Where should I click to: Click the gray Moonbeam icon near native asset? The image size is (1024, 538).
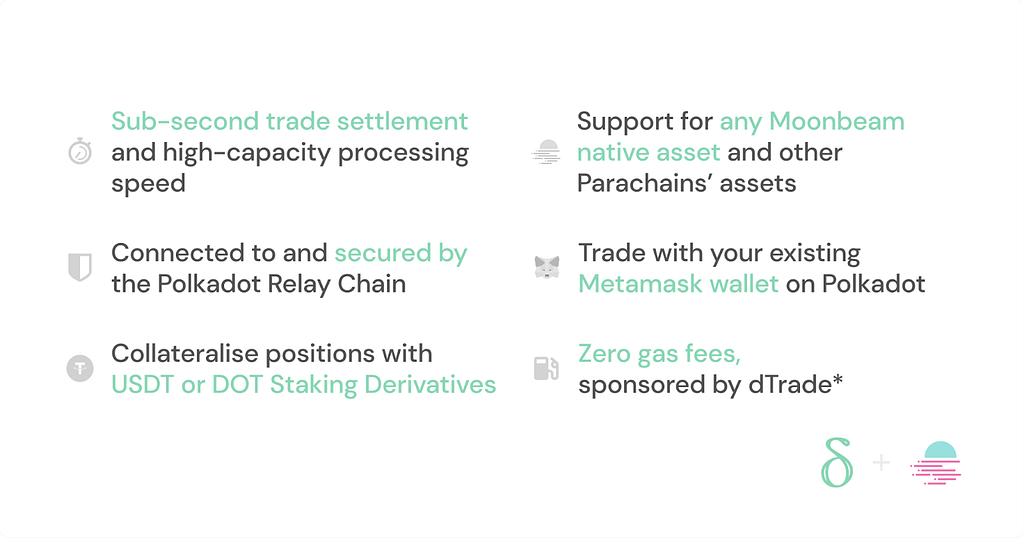[546, 153]
